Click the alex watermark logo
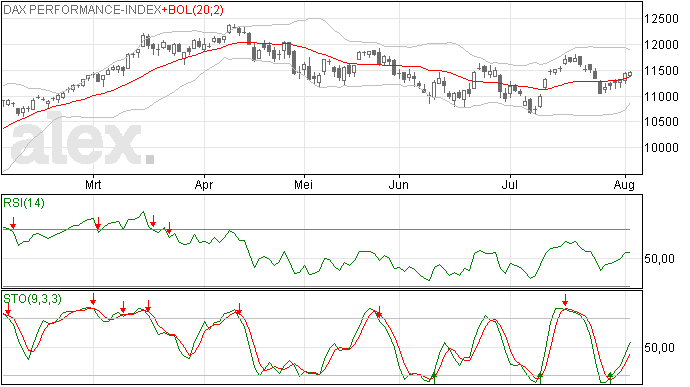The image size is (690, 387). tap(82, 140)
